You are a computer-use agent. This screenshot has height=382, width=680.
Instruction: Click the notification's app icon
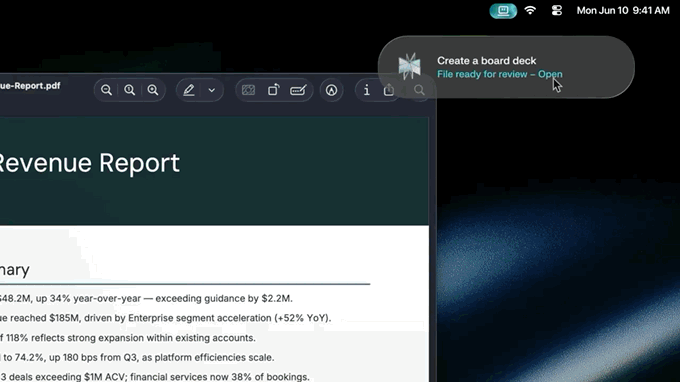coord(409,66)
